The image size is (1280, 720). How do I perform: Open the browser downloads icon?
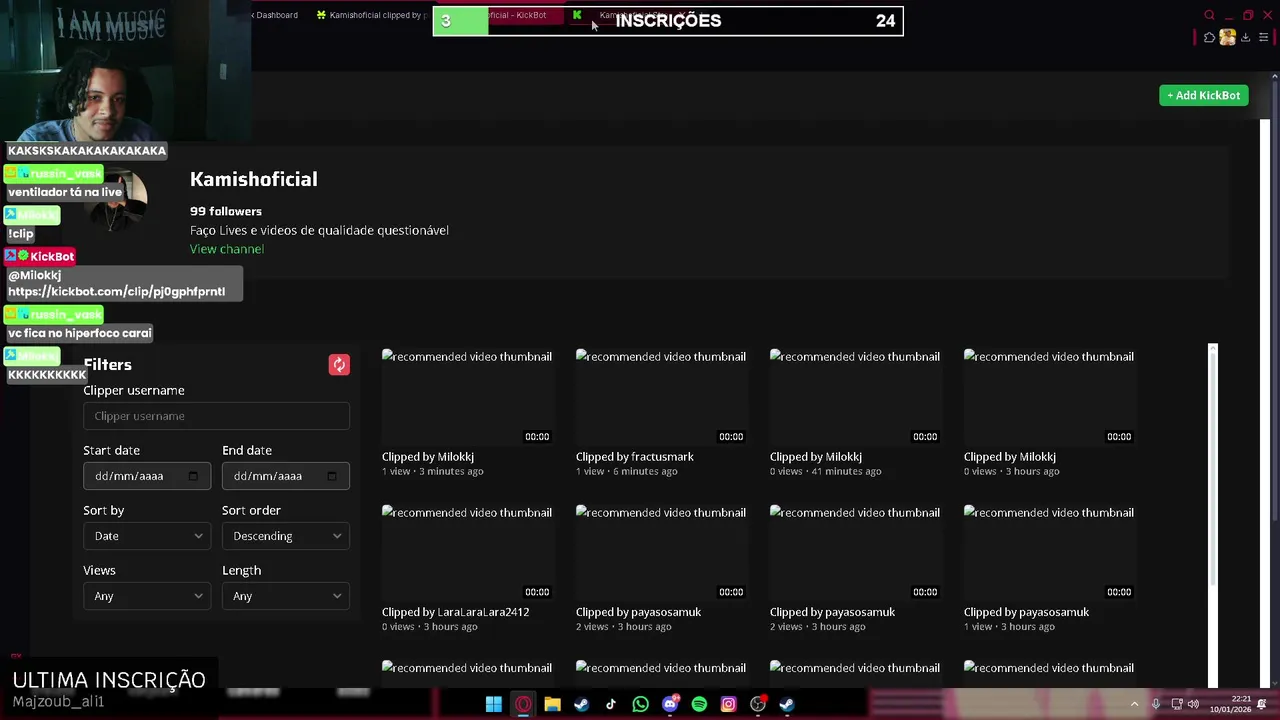tap(1245, 37)
